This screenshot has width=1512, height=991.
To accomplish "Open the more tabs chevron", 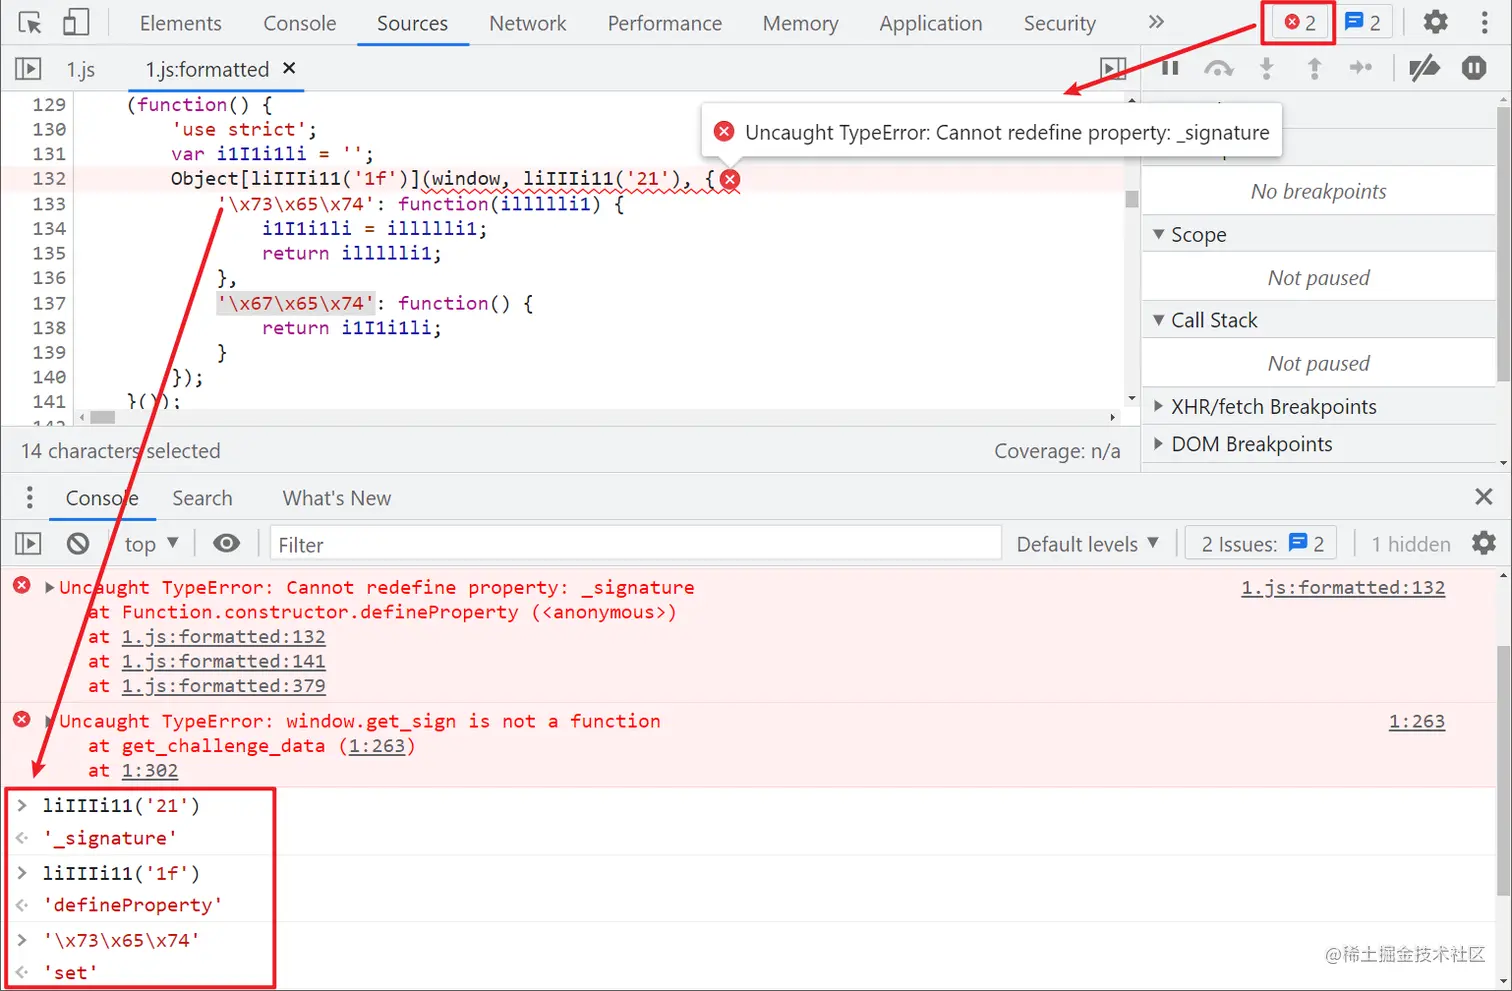I will [1156, 22].
